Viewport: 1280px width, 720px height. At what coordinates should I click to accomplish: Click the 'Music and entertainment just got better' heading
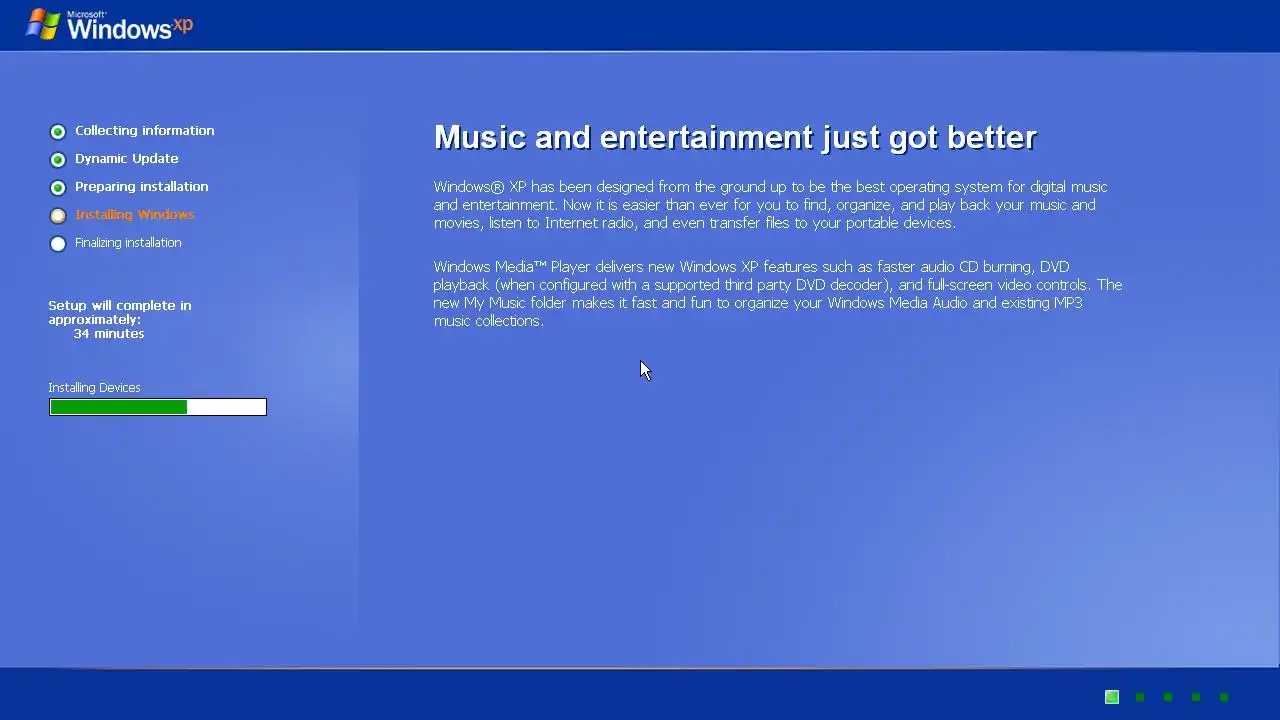pos(735,137)
